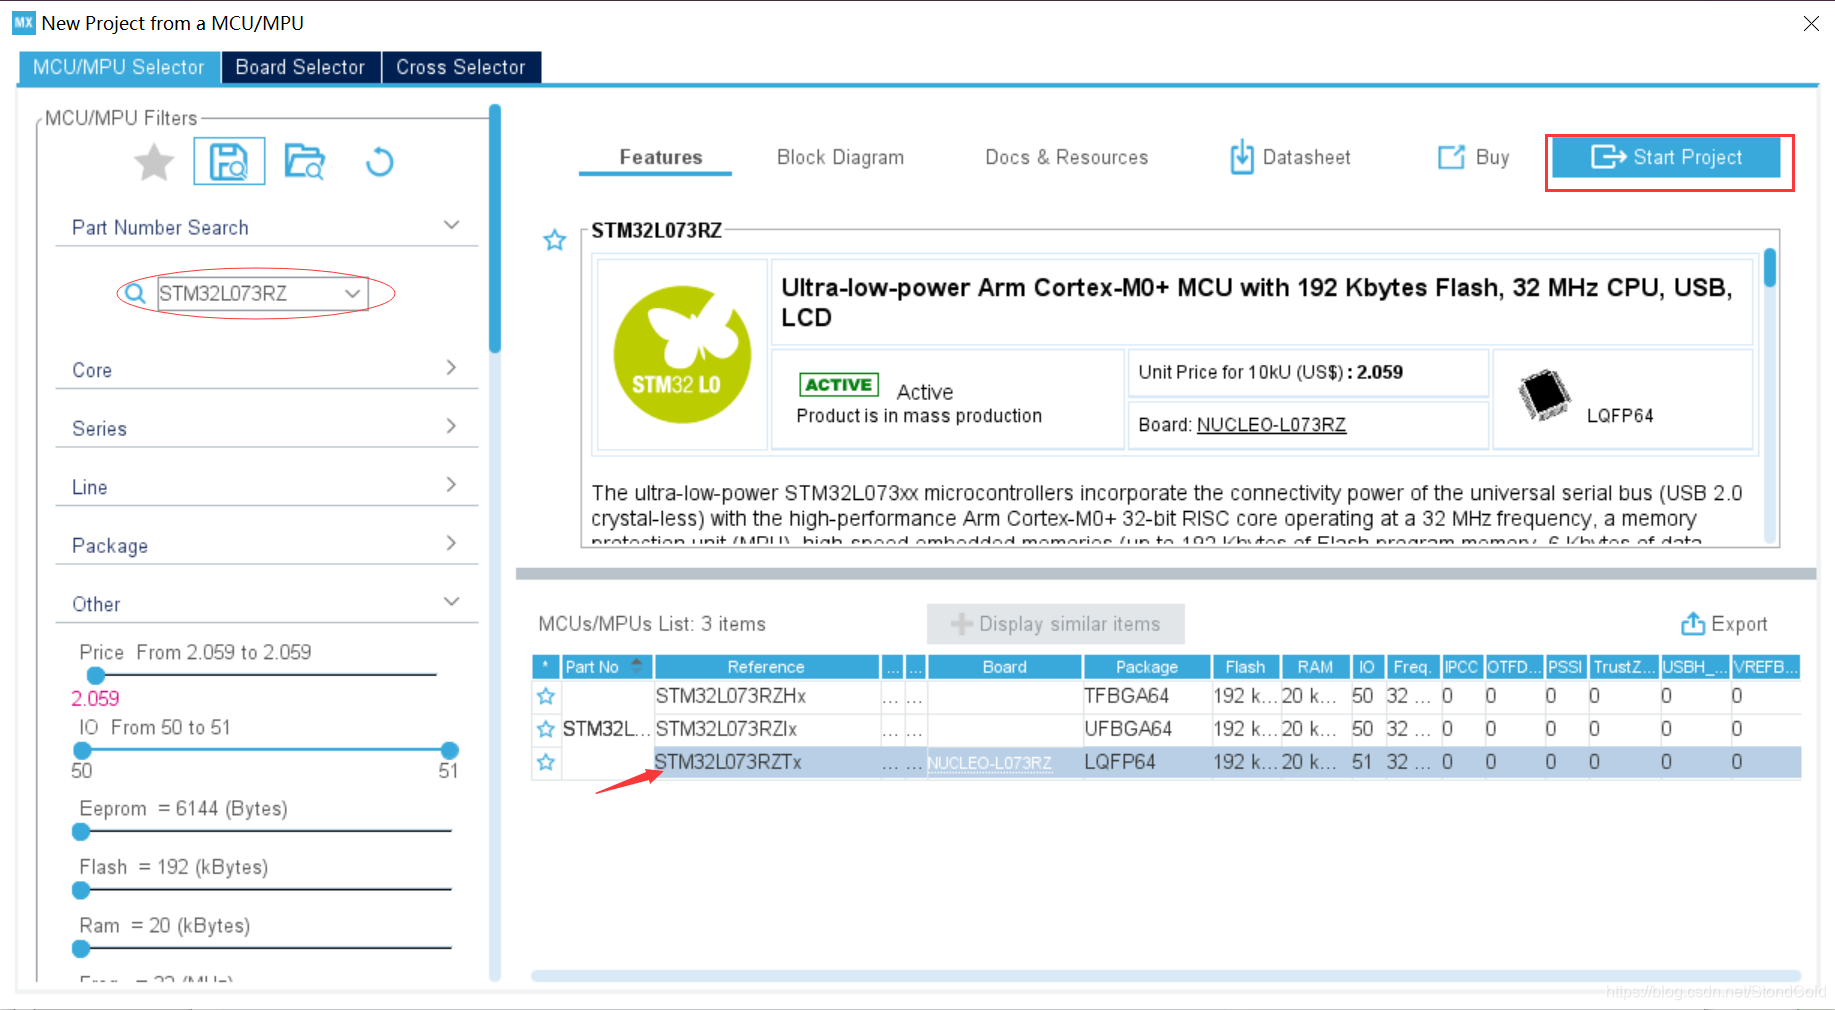Open part number dropdown arrow

point(353,293)
